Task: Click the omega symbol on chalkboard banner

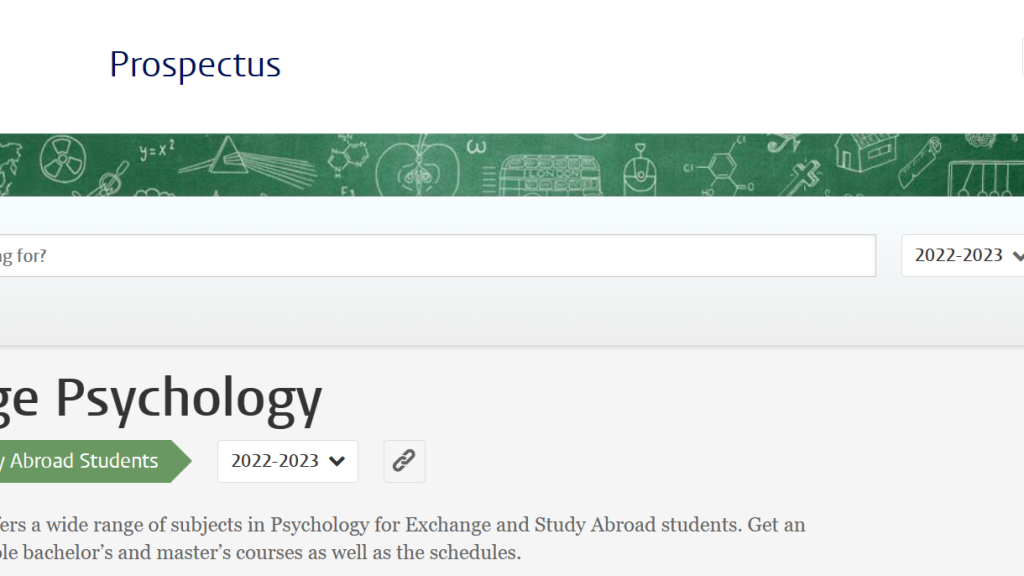Action: (x=476, y=147)
